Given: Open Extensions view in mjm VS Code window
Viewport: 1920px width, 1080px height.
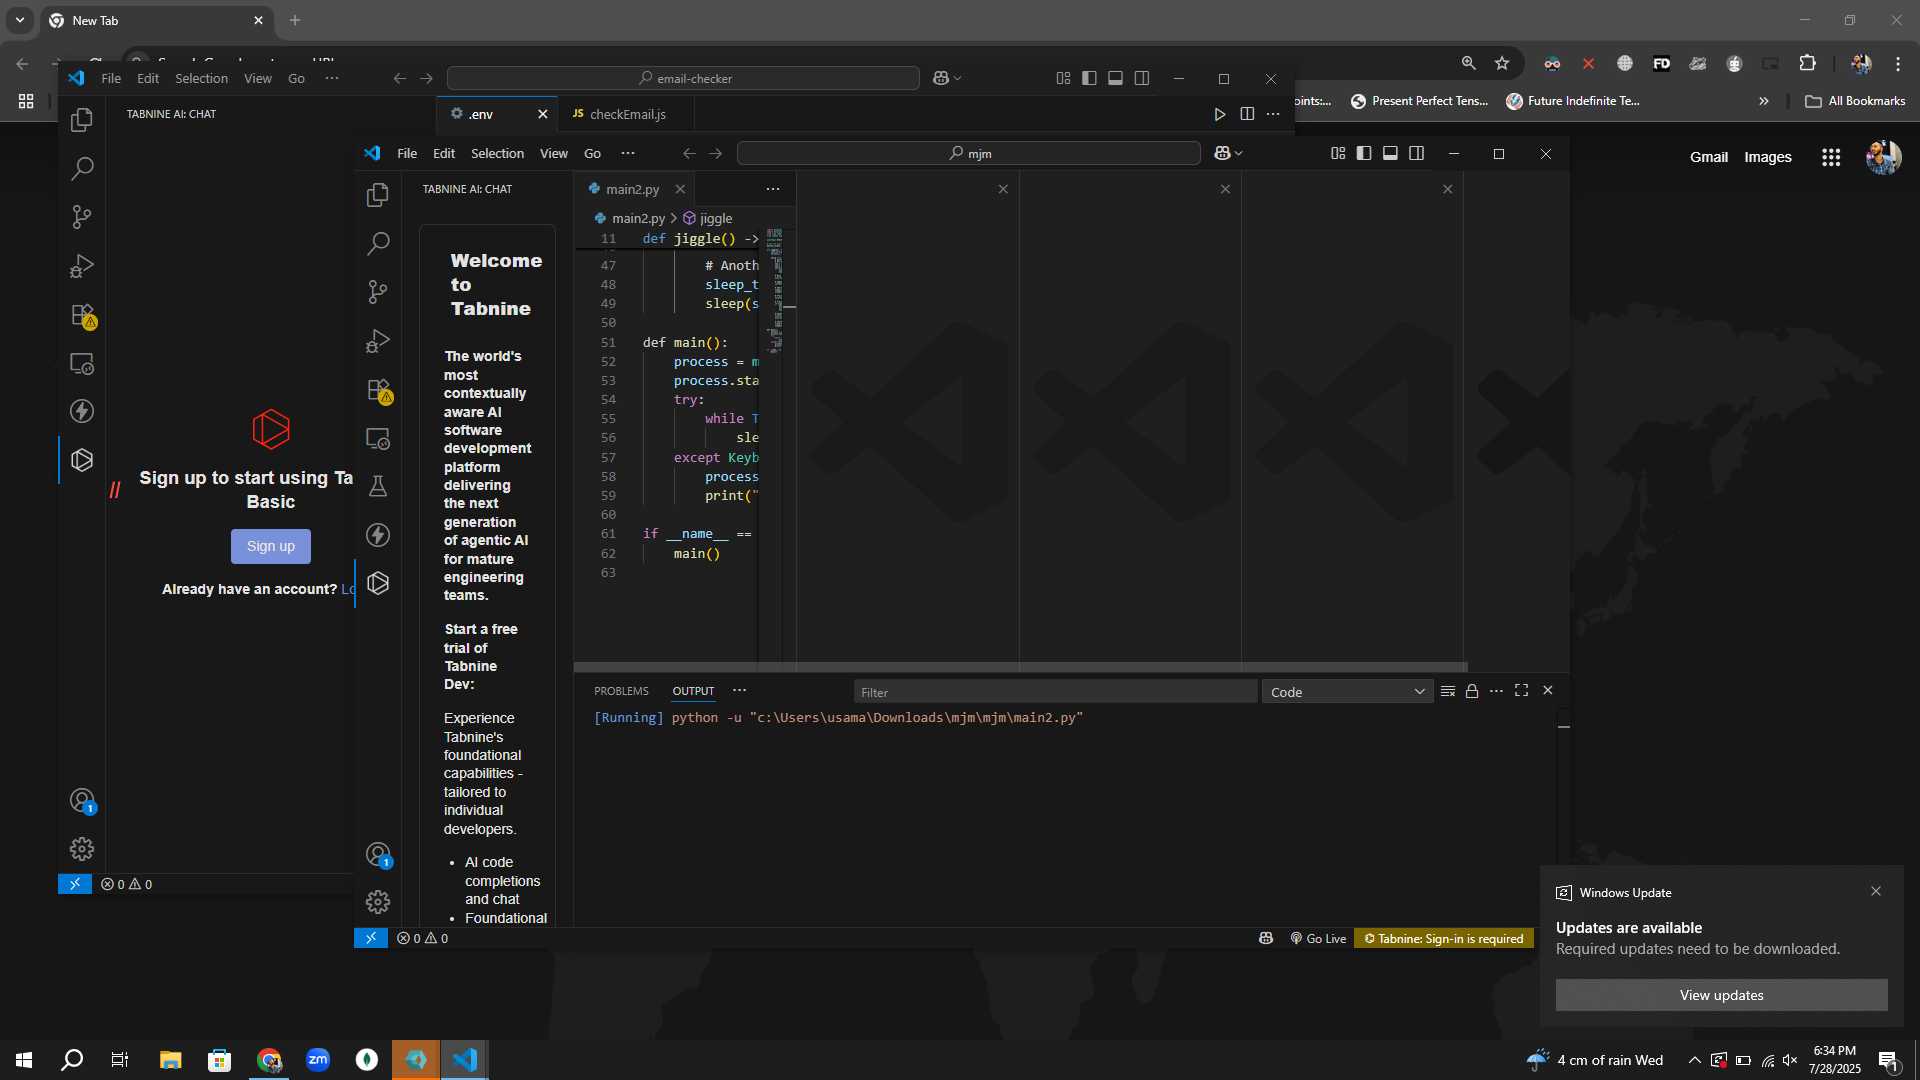Looking at the screenshot, I should pos(378,390).
